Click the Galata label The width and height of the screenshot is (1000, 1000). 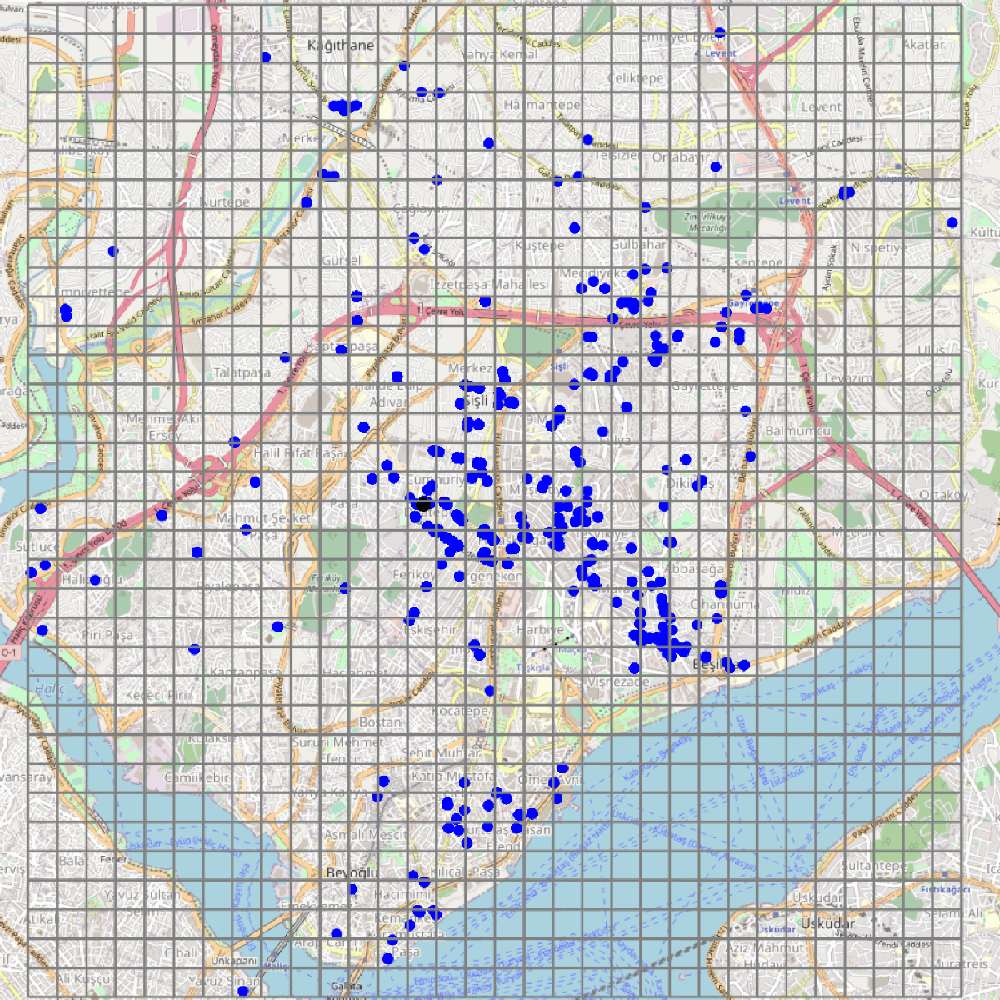tap(346, 987)
